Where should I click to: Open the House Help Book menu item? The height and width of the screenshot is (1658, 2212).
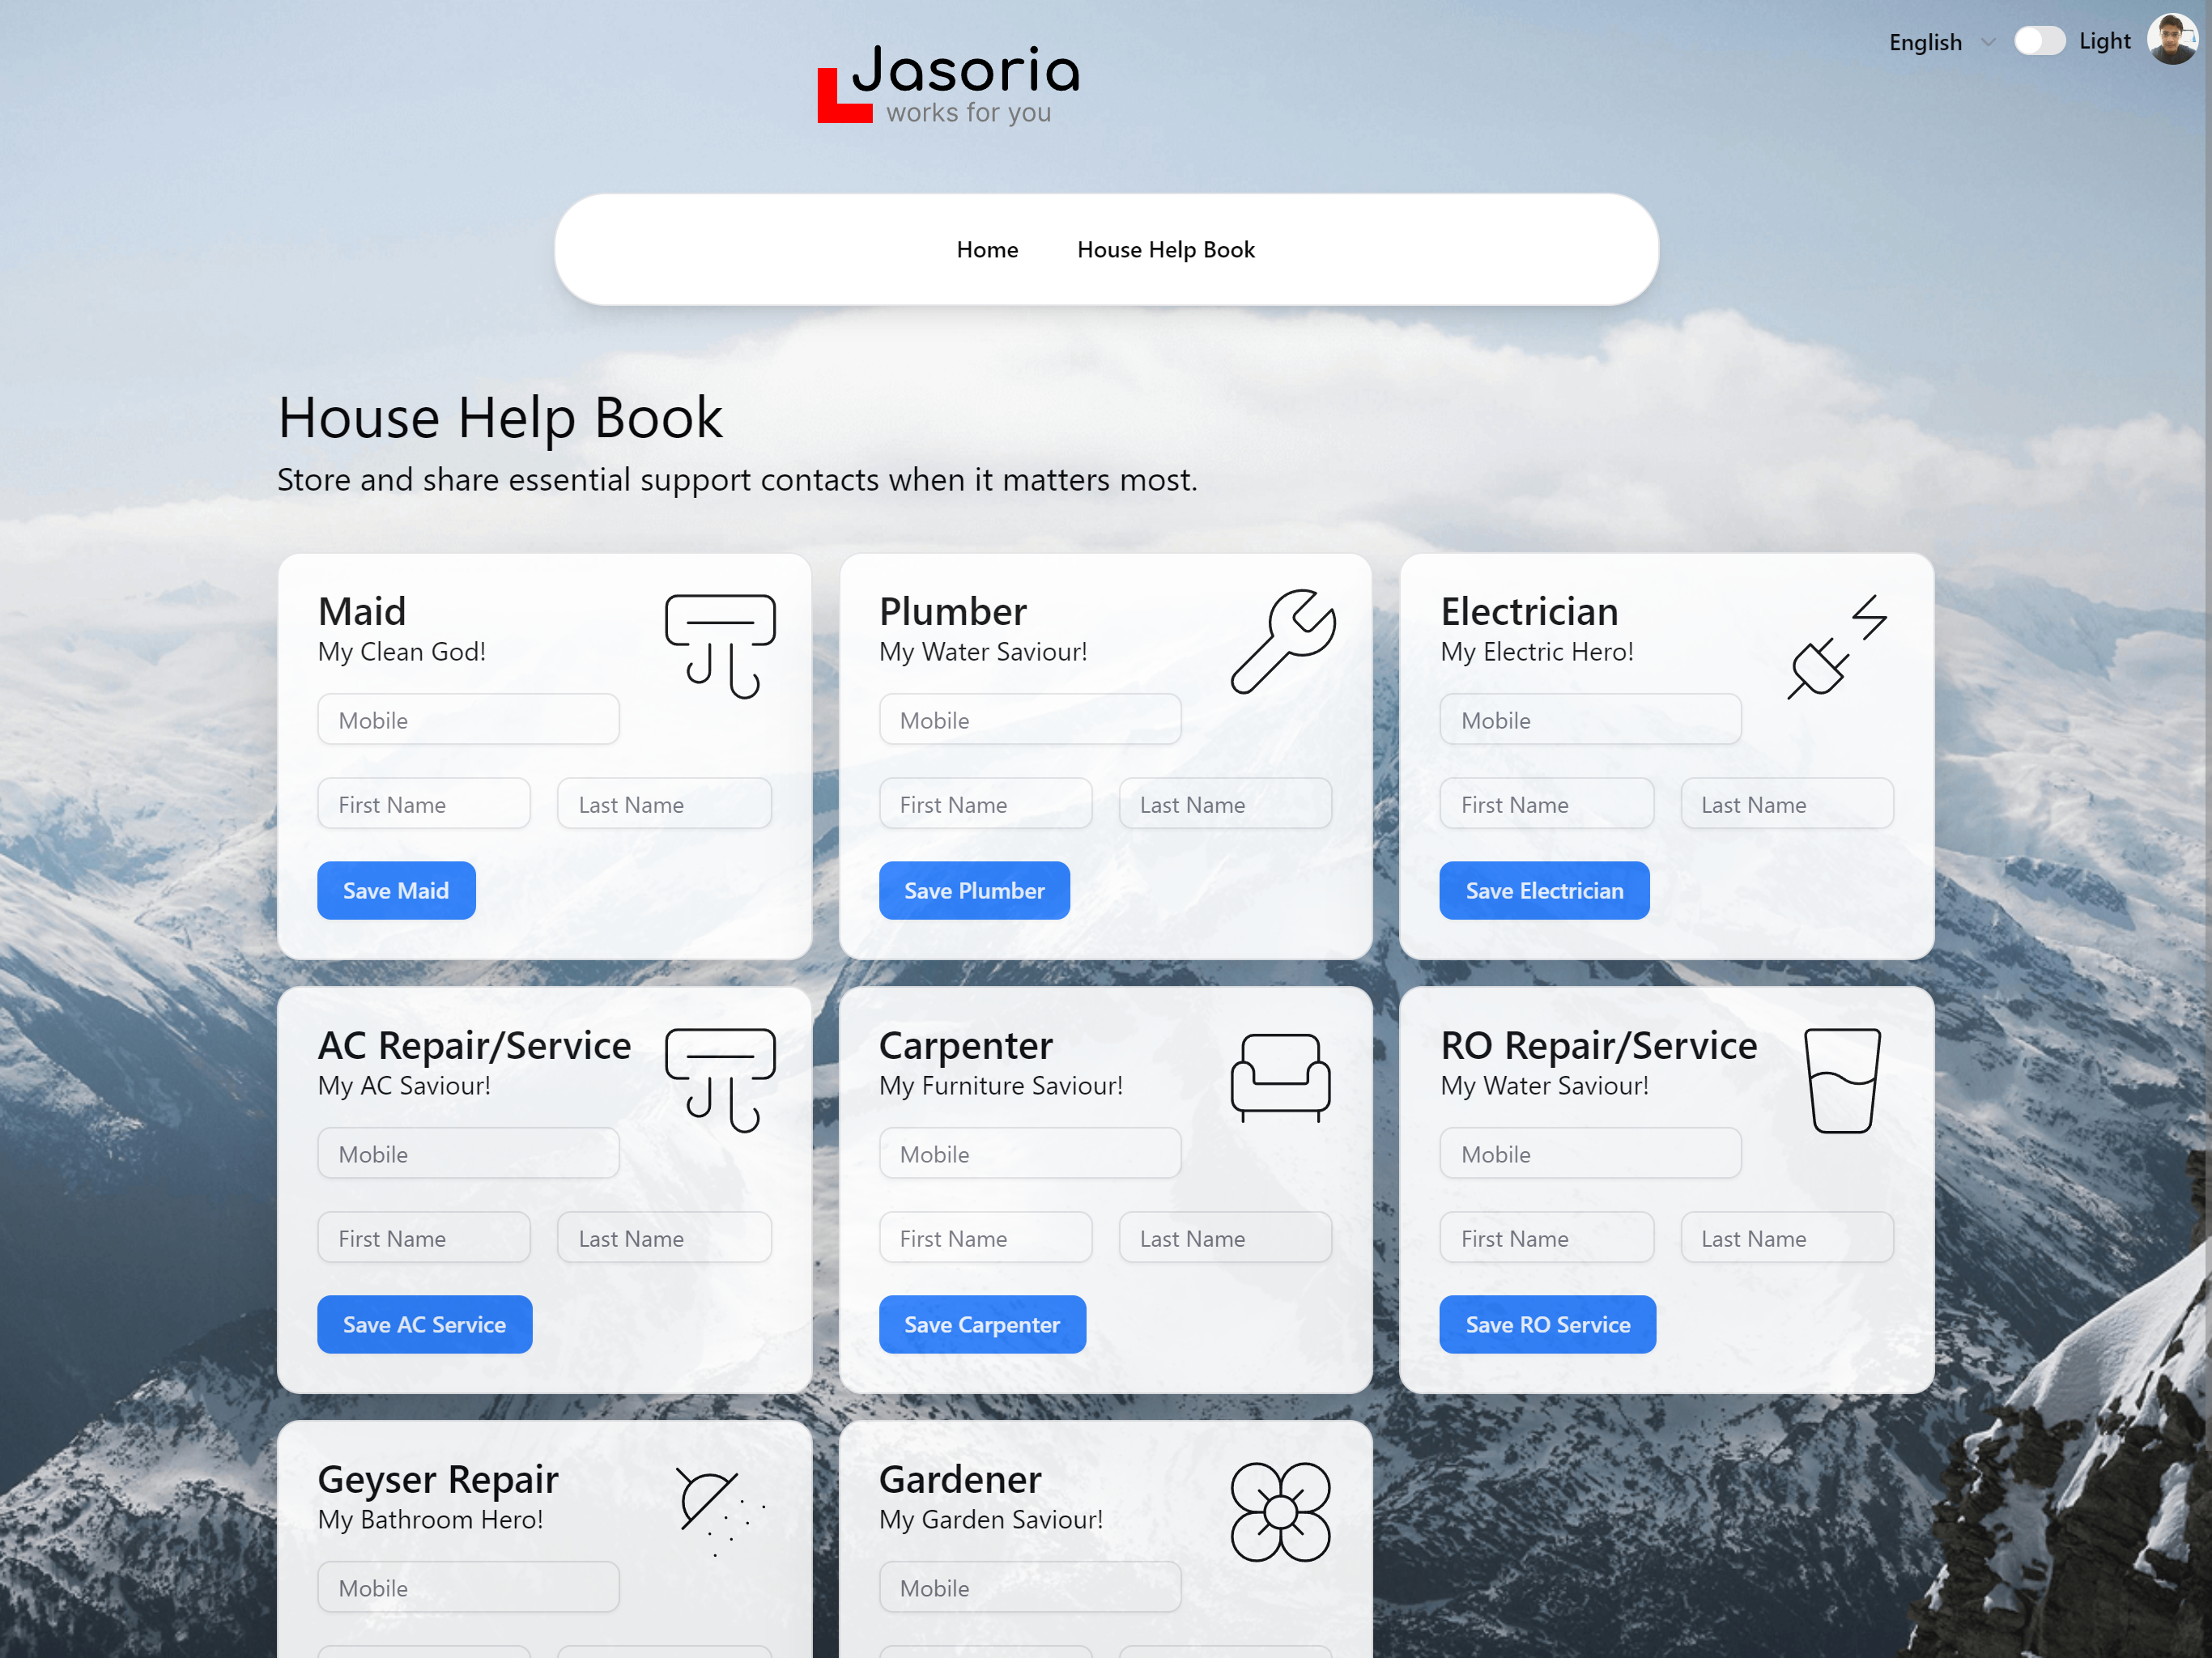click(x=1165, y=249)
